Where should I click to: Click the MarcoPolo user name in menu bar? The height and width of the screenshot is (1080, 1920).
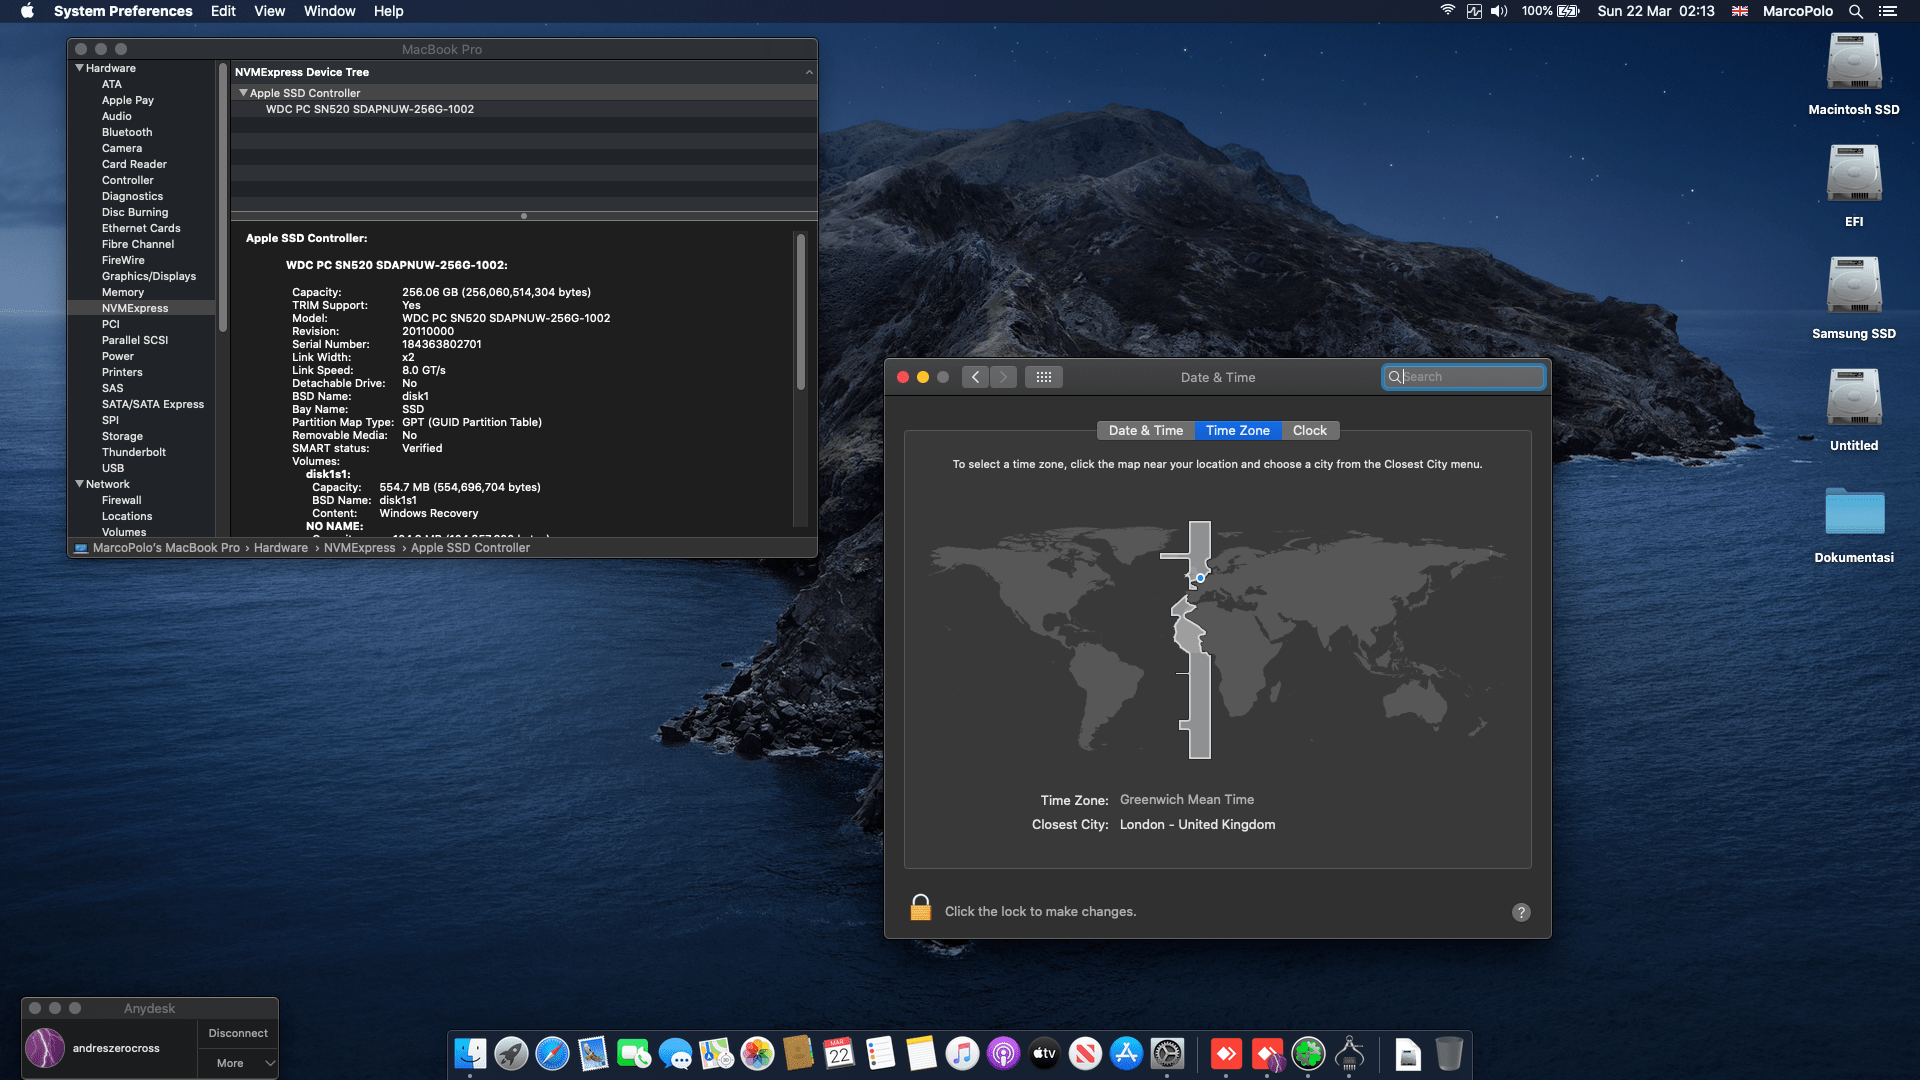(x=1798, y=11)
